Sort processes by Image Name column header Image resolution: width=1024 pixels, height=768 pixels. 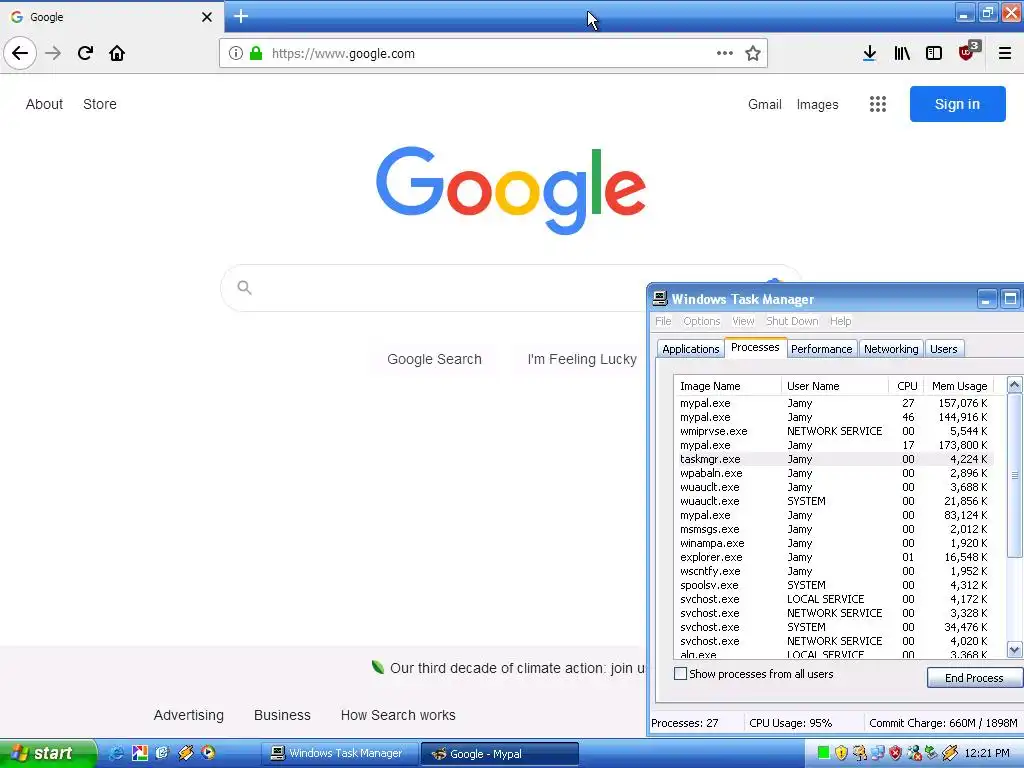point(728,386)
